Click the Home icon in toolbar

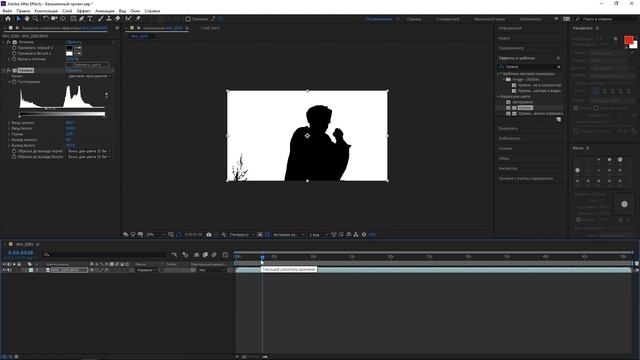8,19
